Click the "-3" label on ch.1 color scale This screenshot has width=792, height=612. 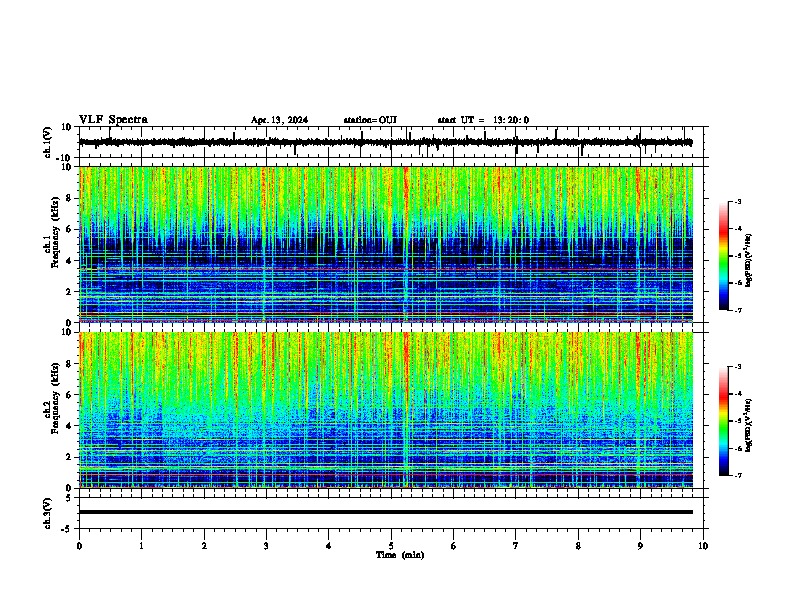pyautogui.click(x=738, y=202)
